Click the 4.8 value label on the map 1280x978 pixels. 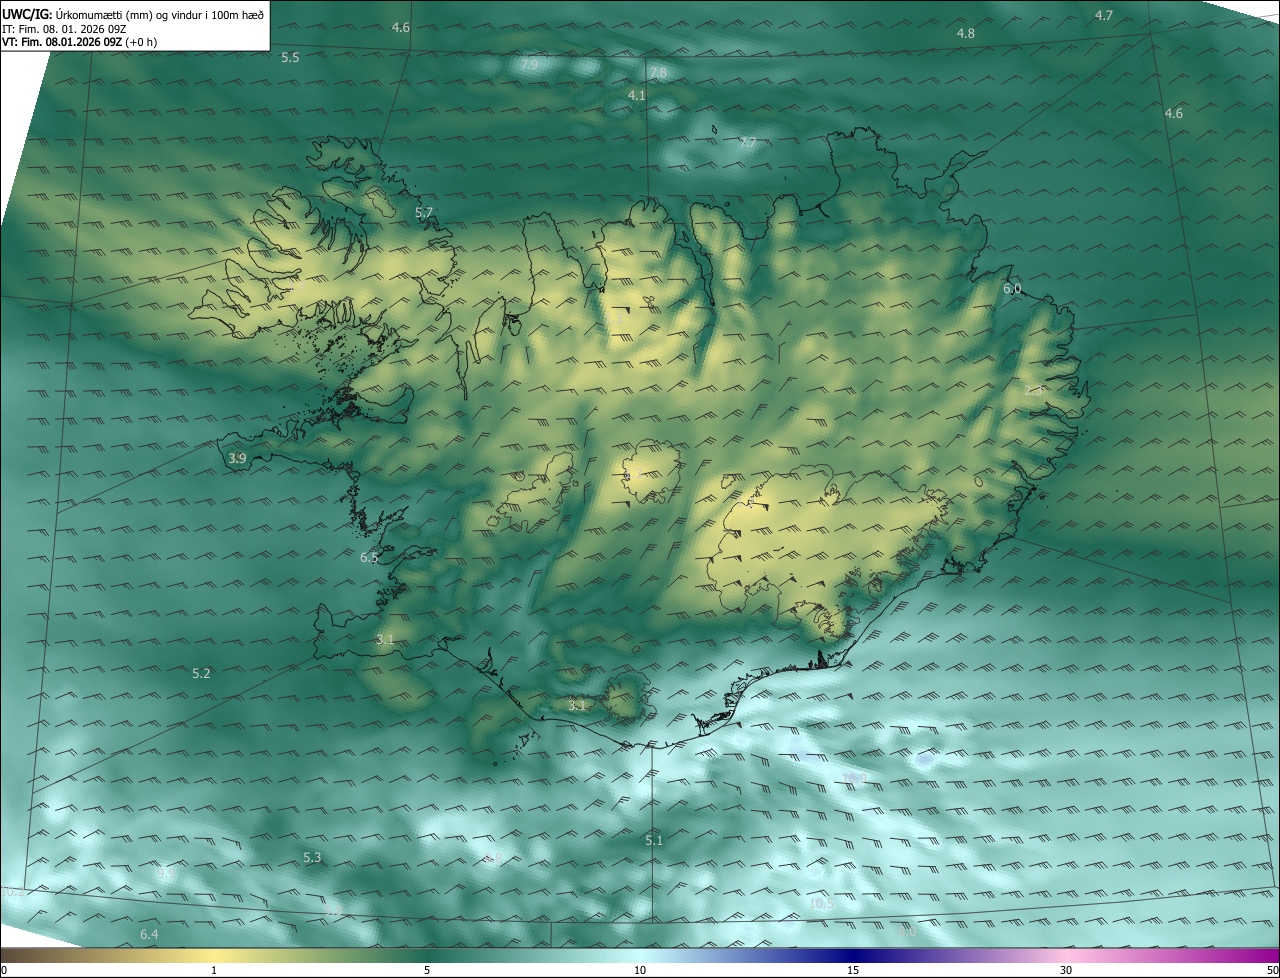tap(965, 34)
